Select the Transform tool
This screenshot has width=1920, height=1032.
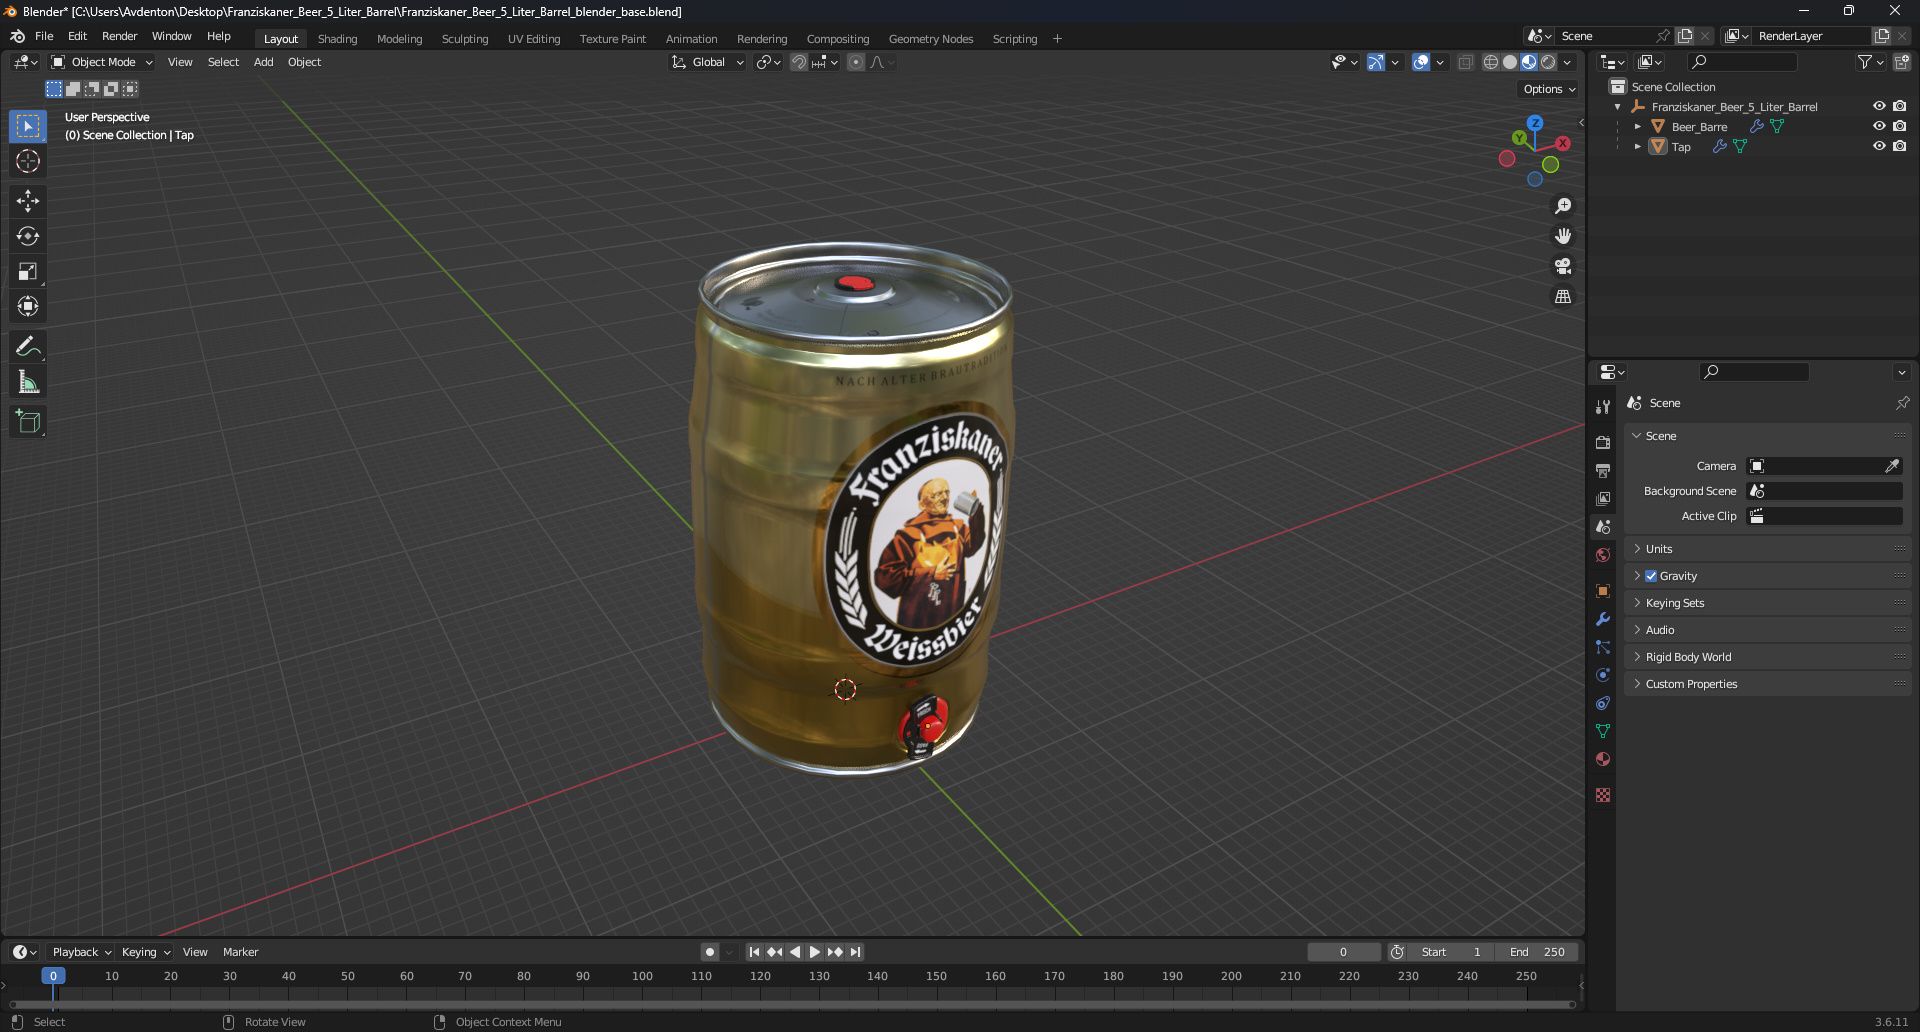coord(28,306)
